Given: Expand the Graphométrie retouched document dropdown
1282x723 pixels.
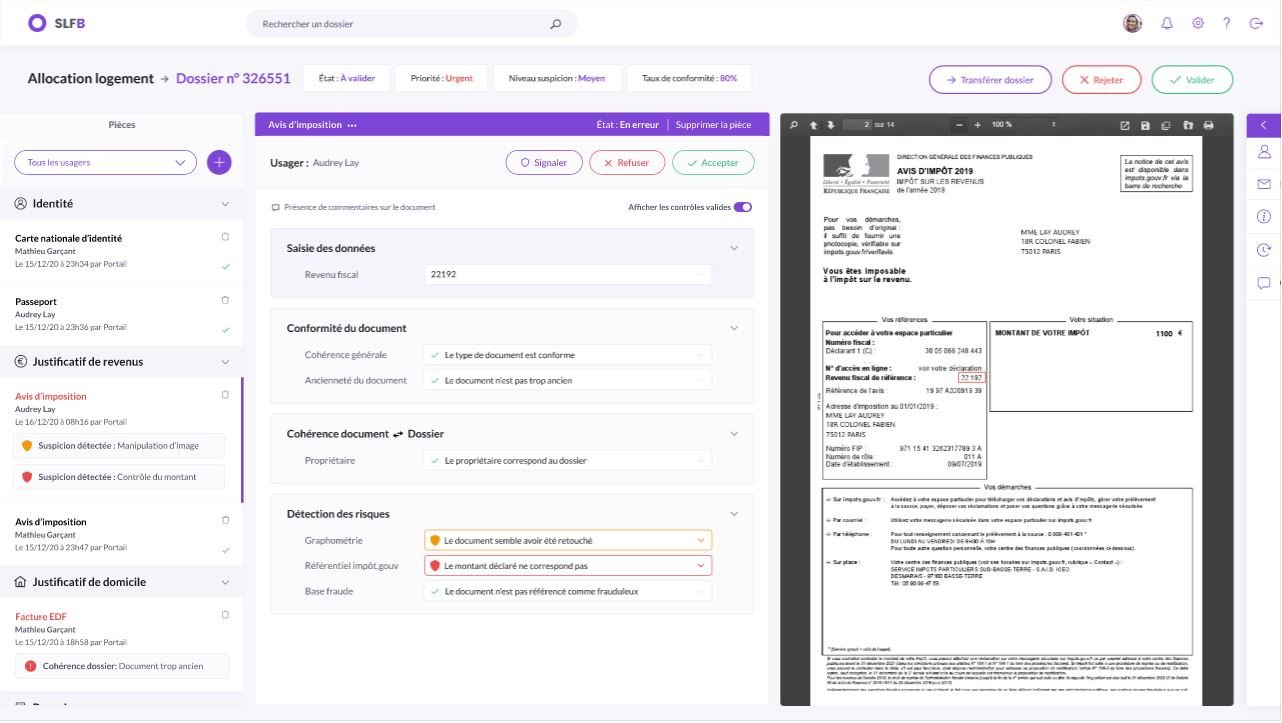Looking at the screenshot, I should pyautogui.click(x=568, y=540).
